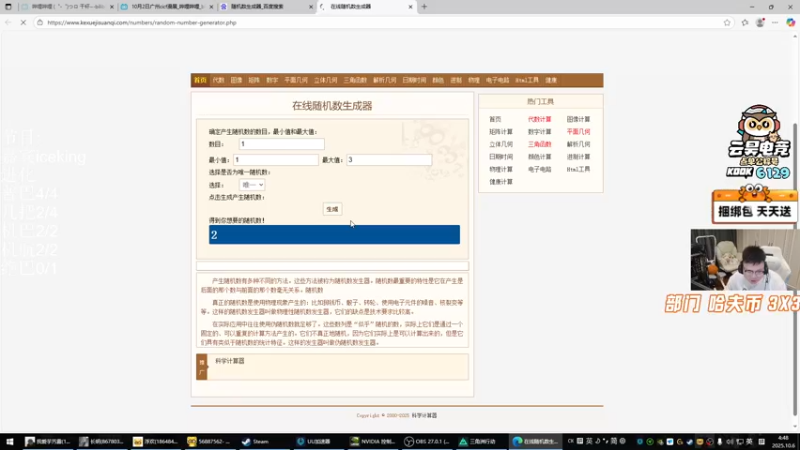Open 立体几何 in the navigation bar
The height and width of the screenshot is (450, 800).
pos(326,80)
